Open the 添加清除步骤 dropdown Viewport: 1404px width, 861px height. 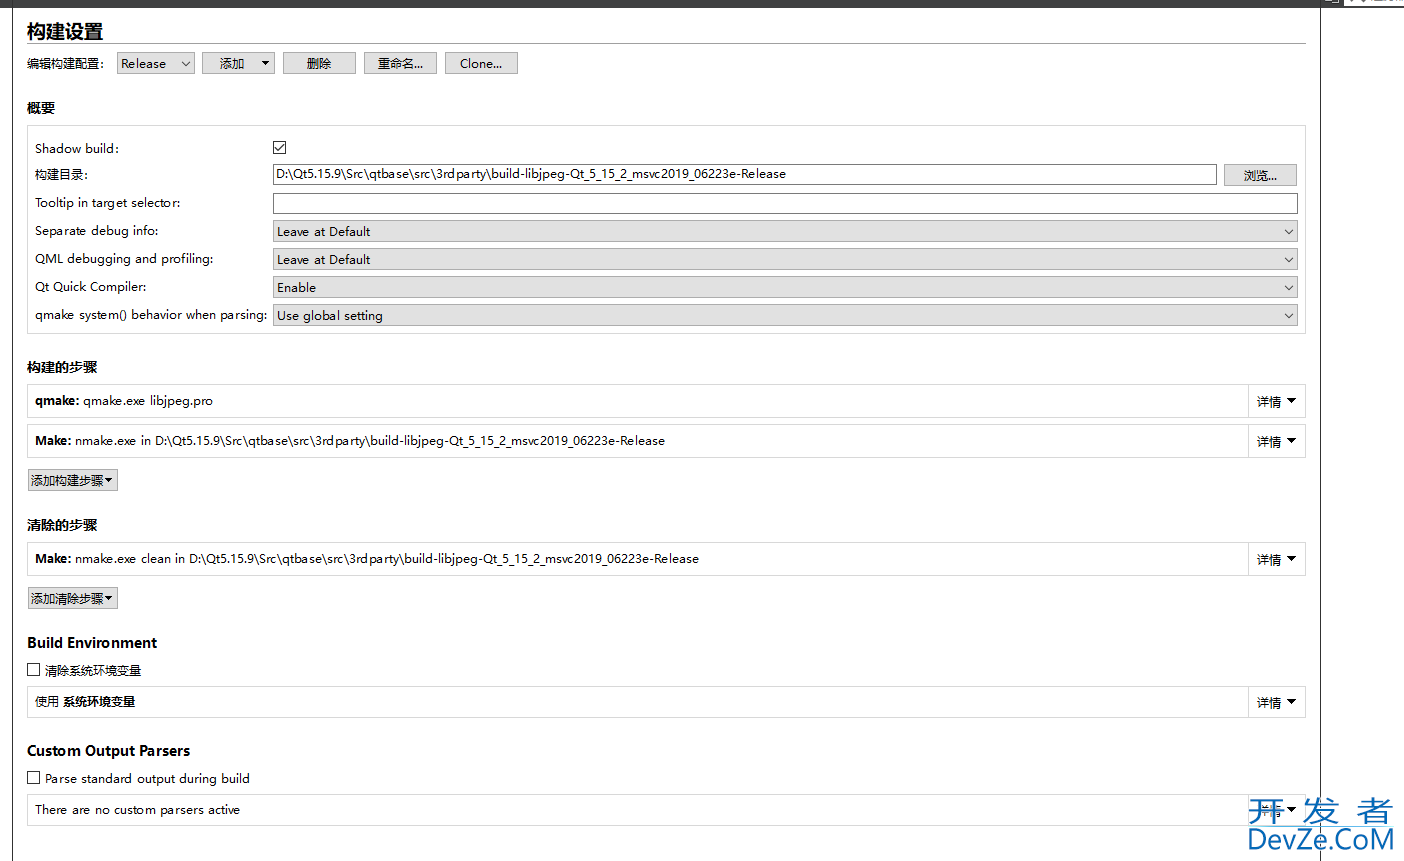[72, 599]
